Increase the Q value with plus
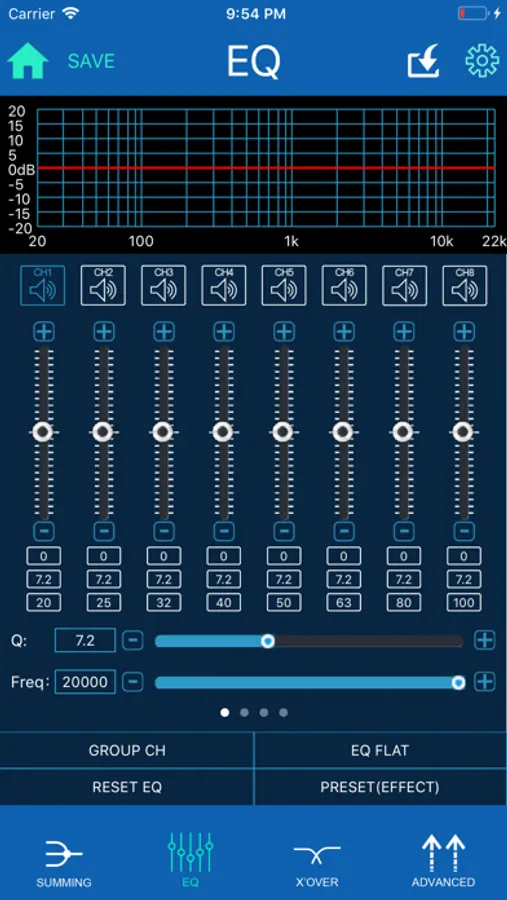 click(485, 641)
